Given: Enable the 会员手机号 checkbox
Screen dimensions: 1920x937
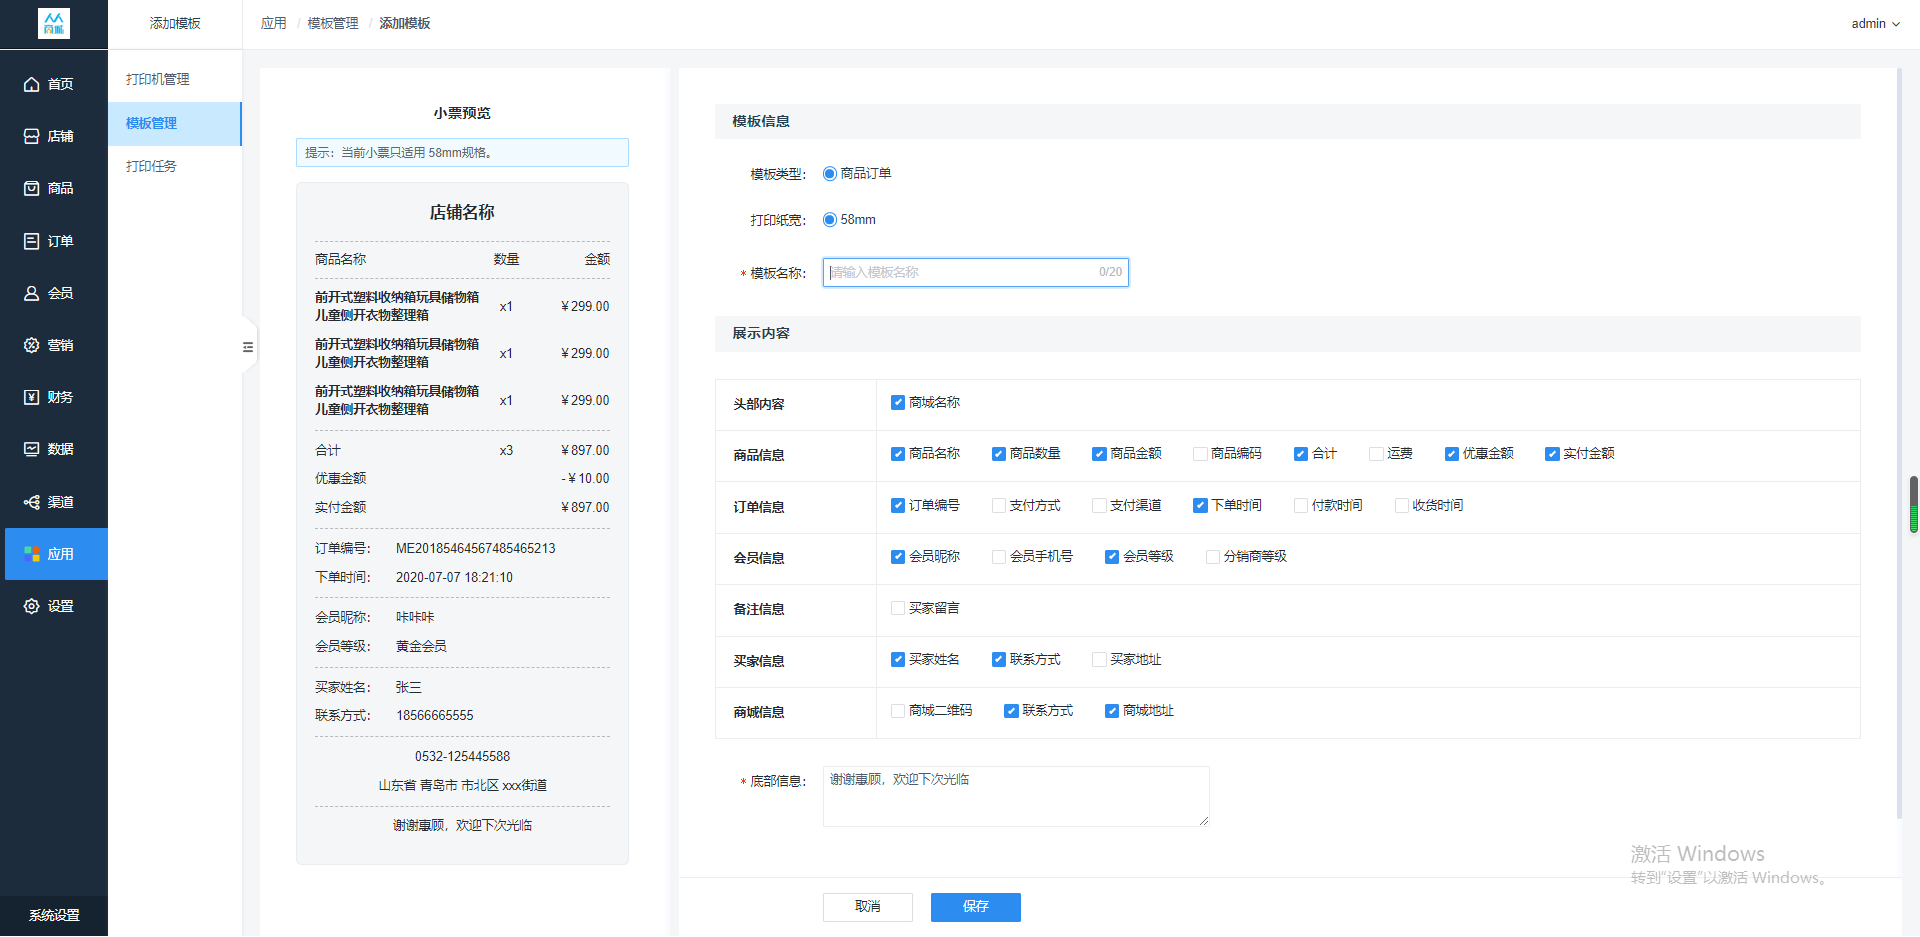Looking at the screenshot, I should tap(999, 557).
